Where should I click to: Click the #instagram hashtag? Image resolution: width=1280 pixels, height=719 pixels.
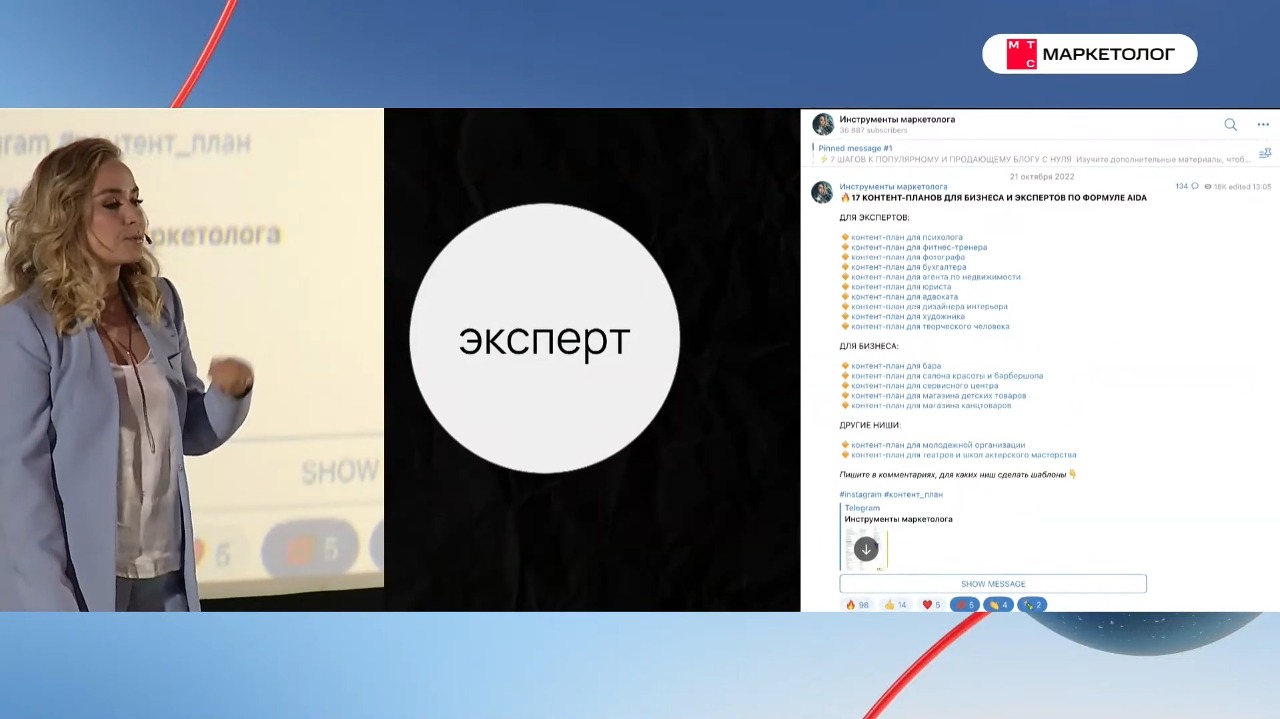point(860,494)
